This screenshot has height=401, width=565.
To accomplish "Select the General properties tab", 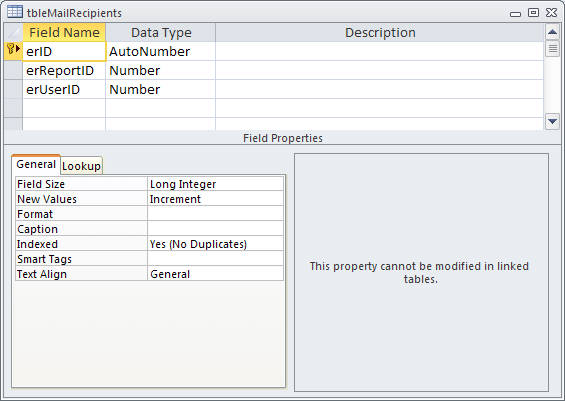I will pyautogui.click(x=36, y=164).
